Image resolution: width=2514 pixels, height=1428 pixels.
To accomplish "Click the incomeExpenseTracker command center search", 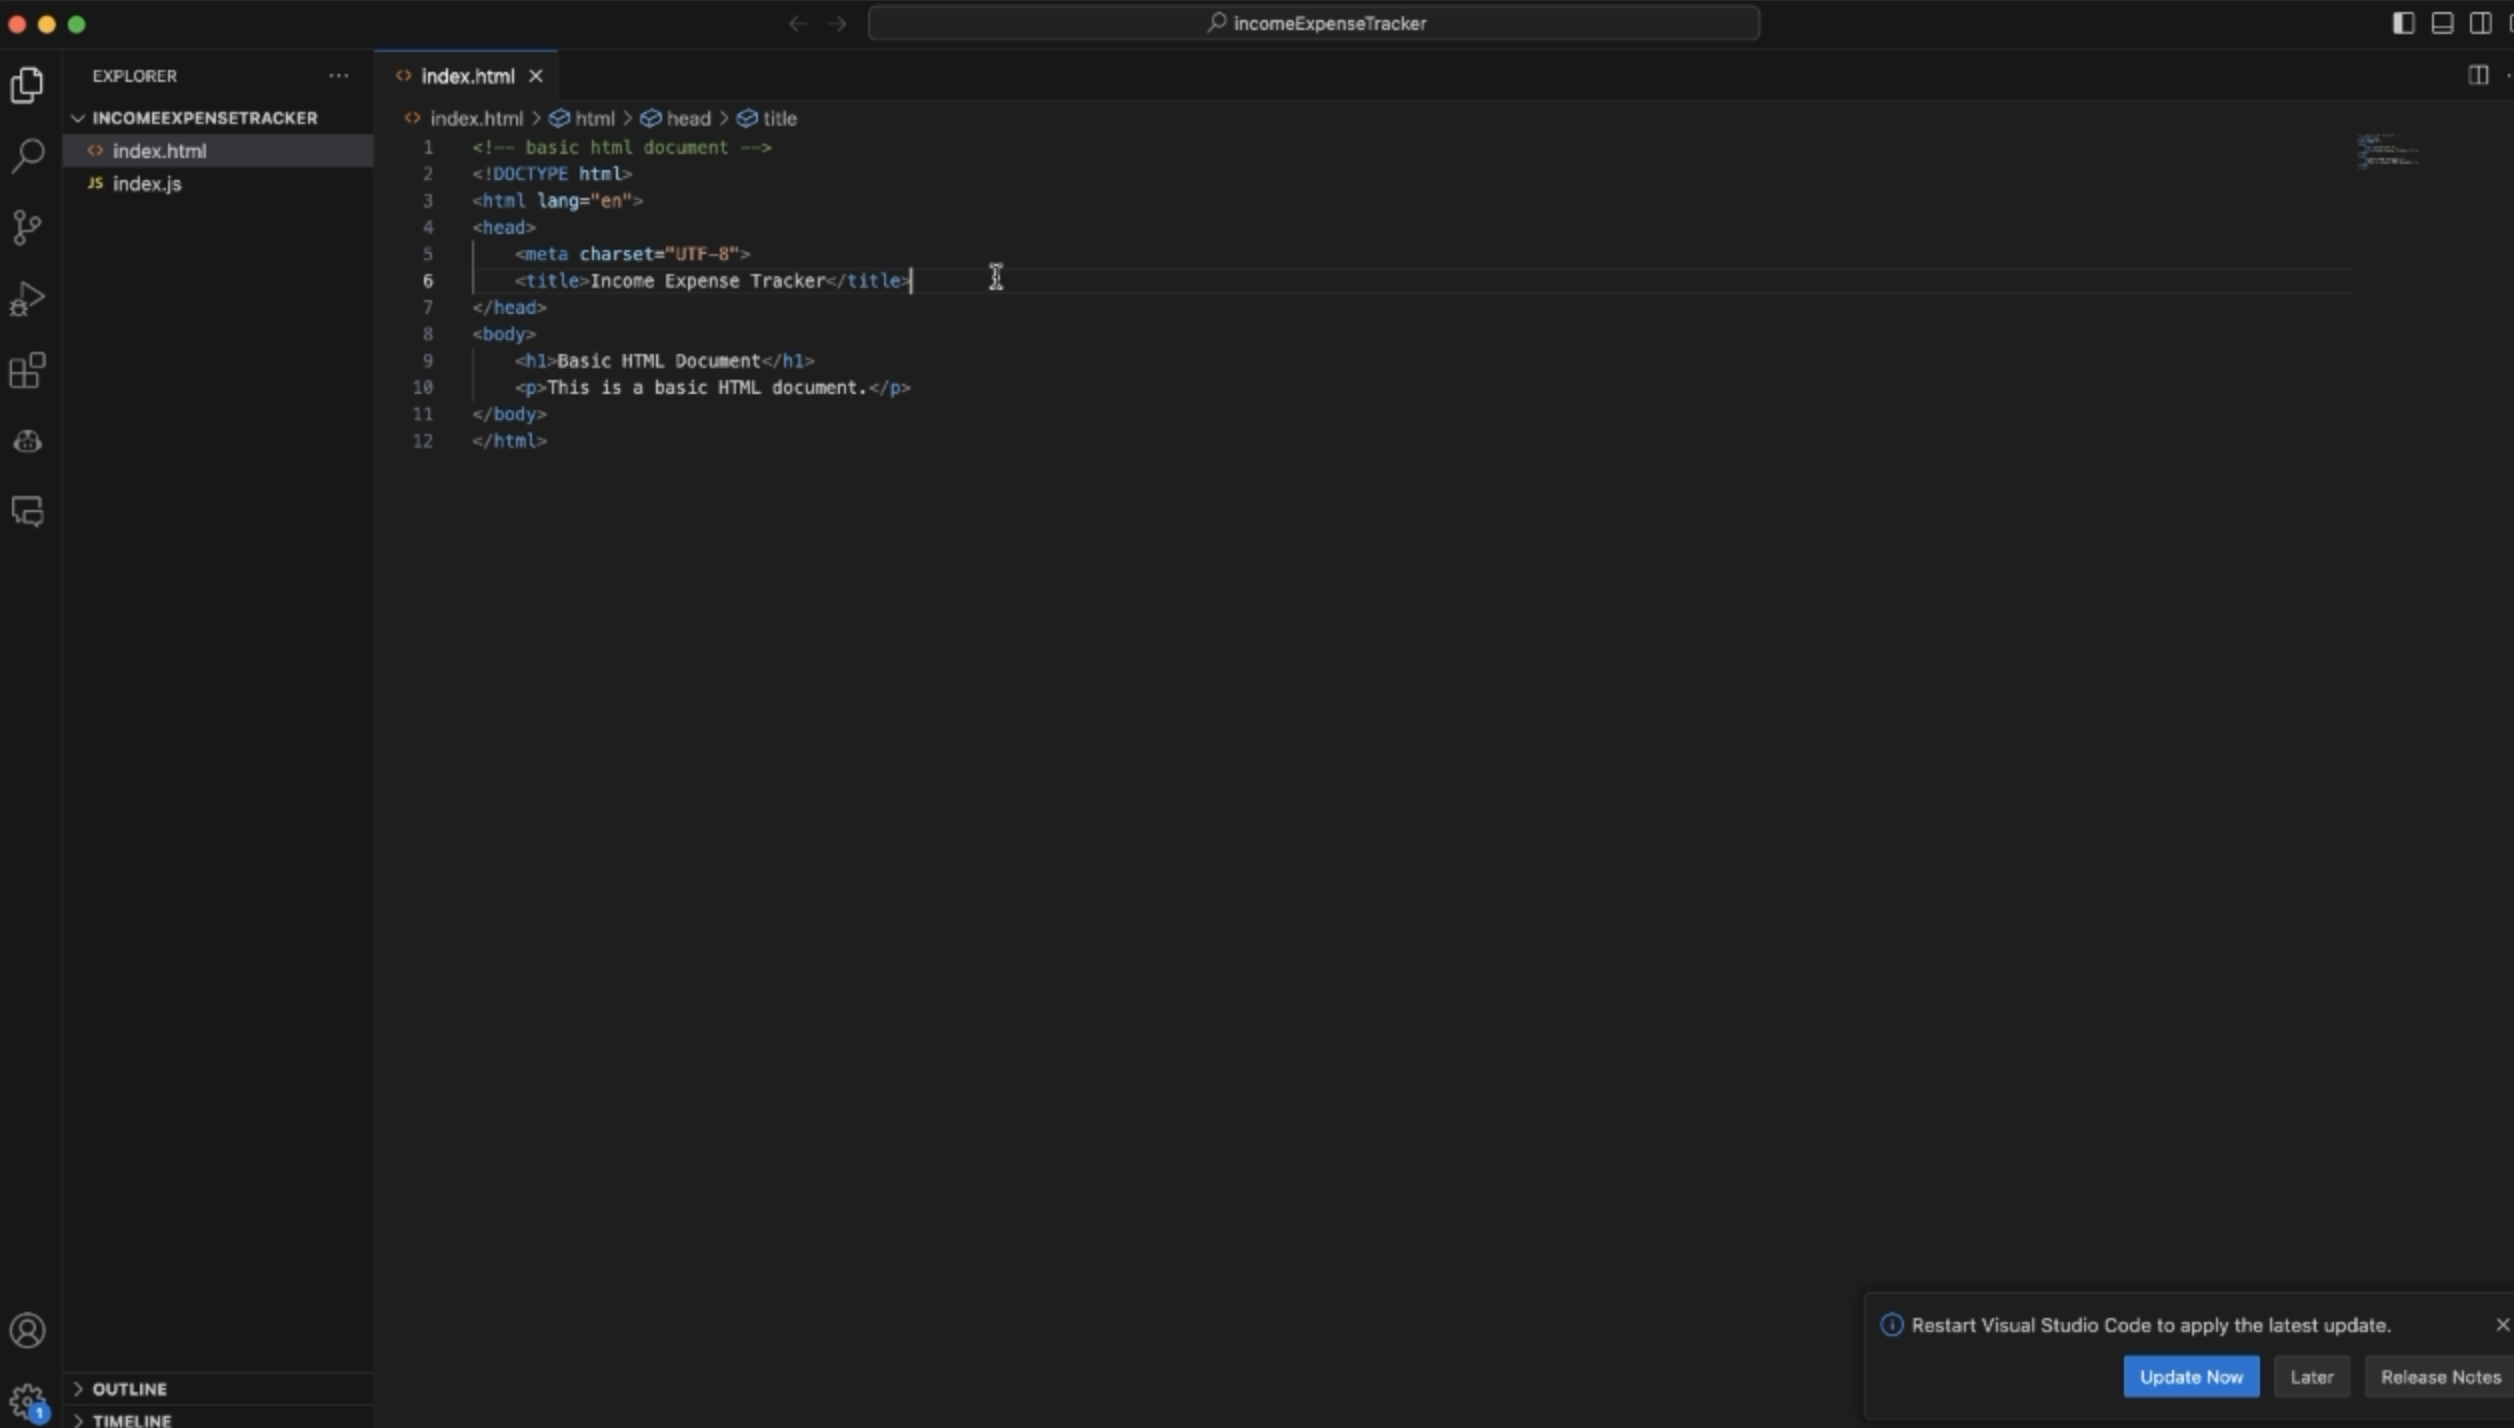I will tap(1313, 23).
